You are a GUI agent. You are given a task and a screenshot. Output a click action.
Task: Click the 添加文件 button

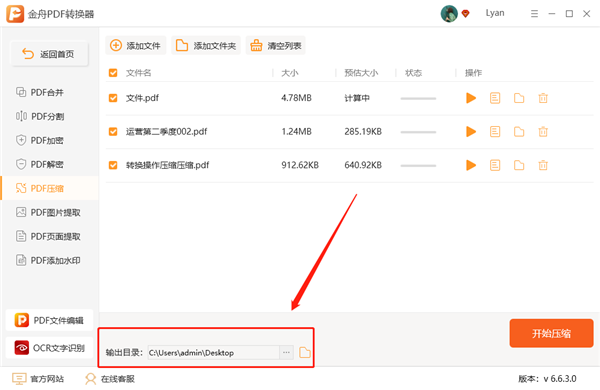(x=135, y=46)
